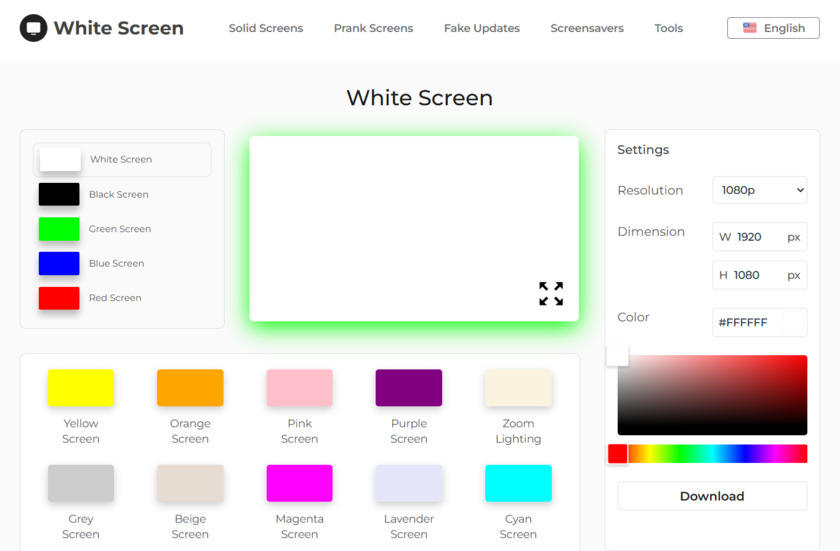Click the rainbow hue slider bar
The width and height of the screenshot is (840, 551).
(712, 454)
